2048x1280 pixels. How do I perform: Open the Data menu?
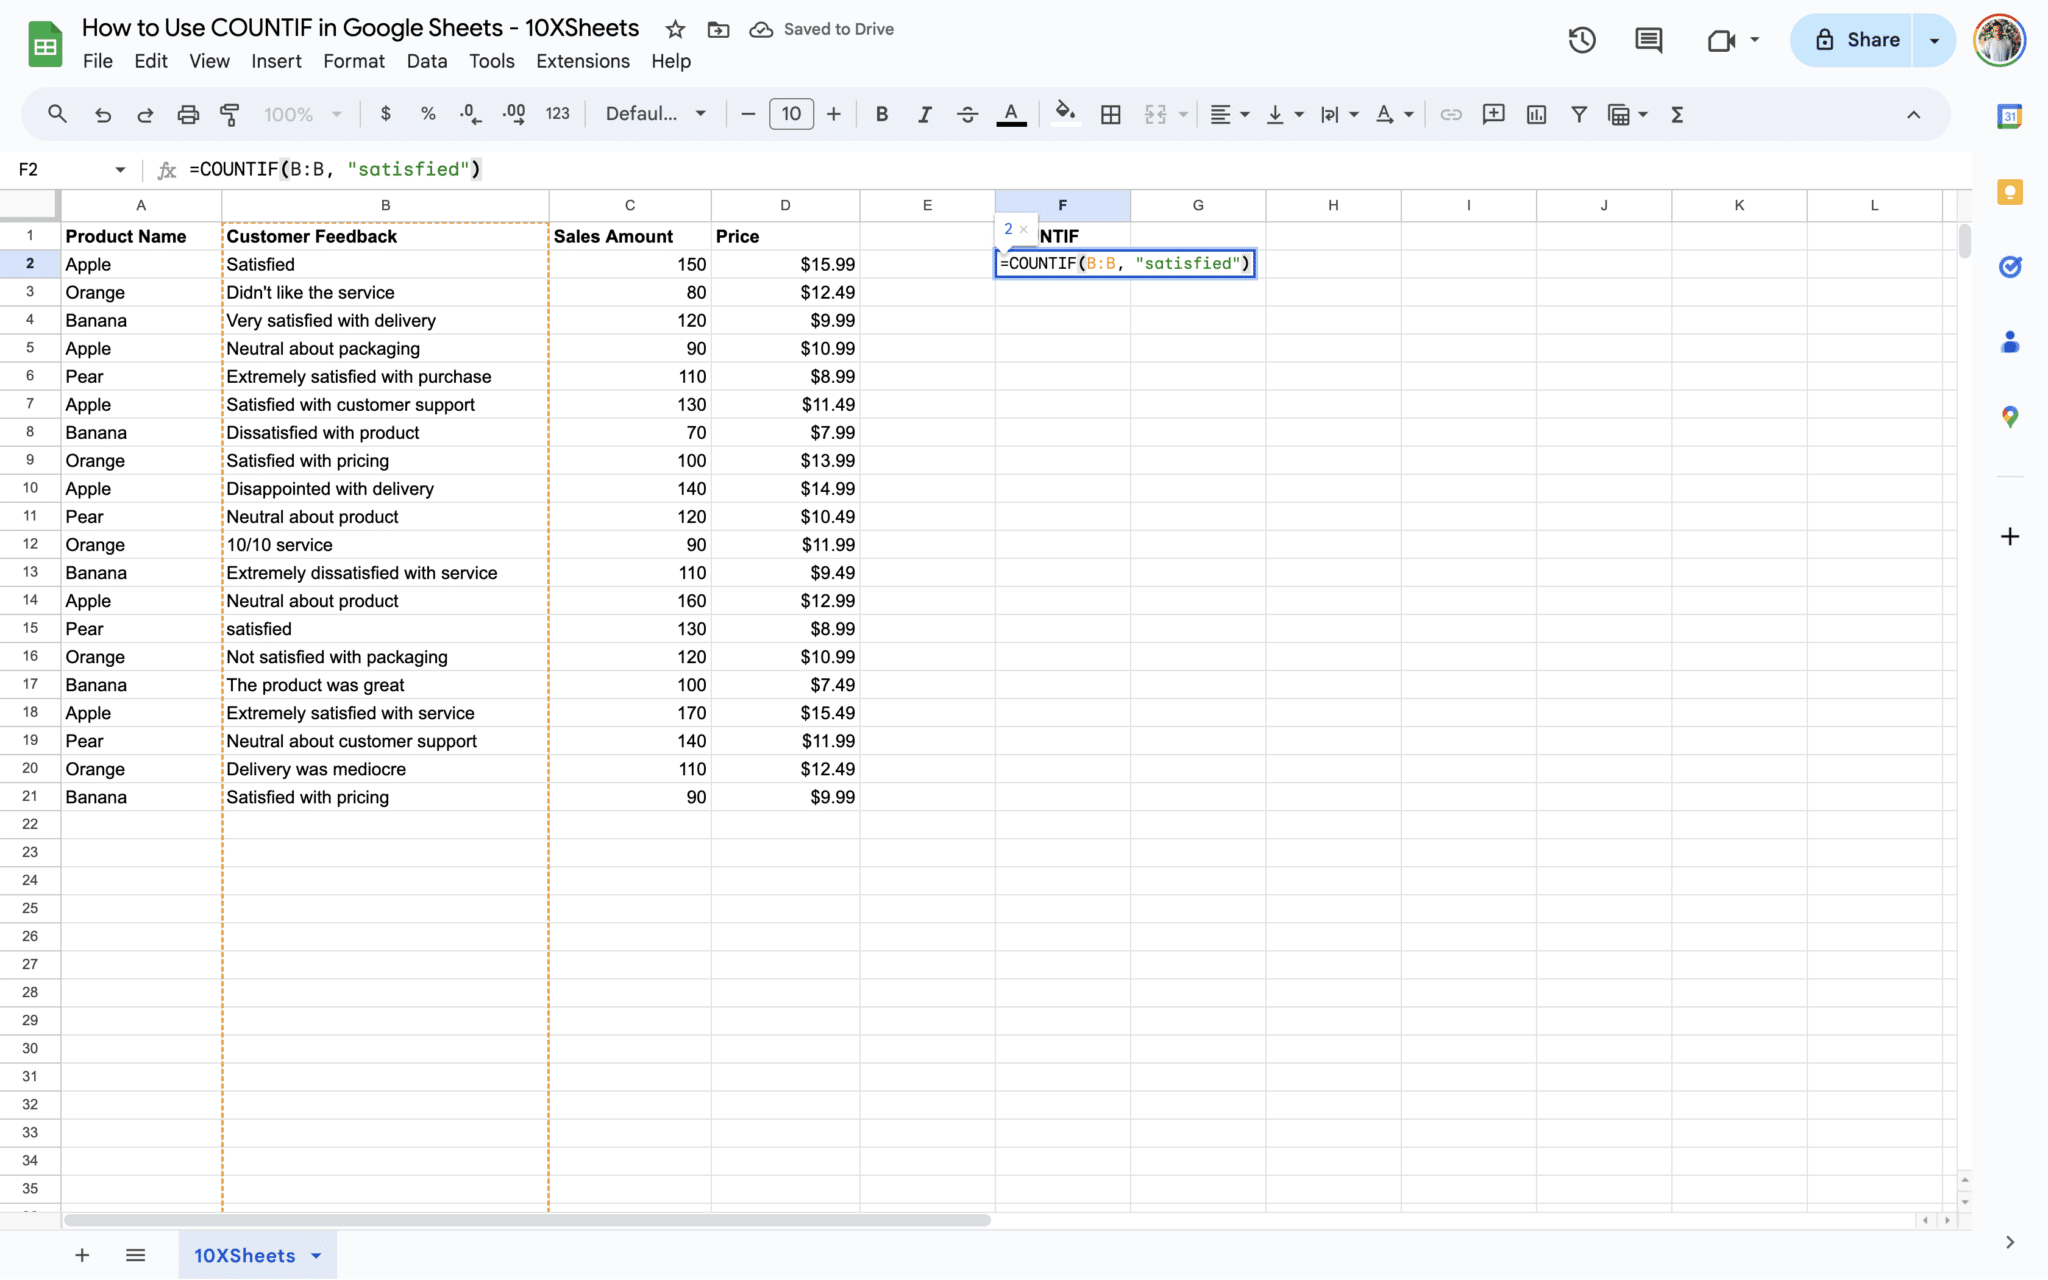(426, 61)
